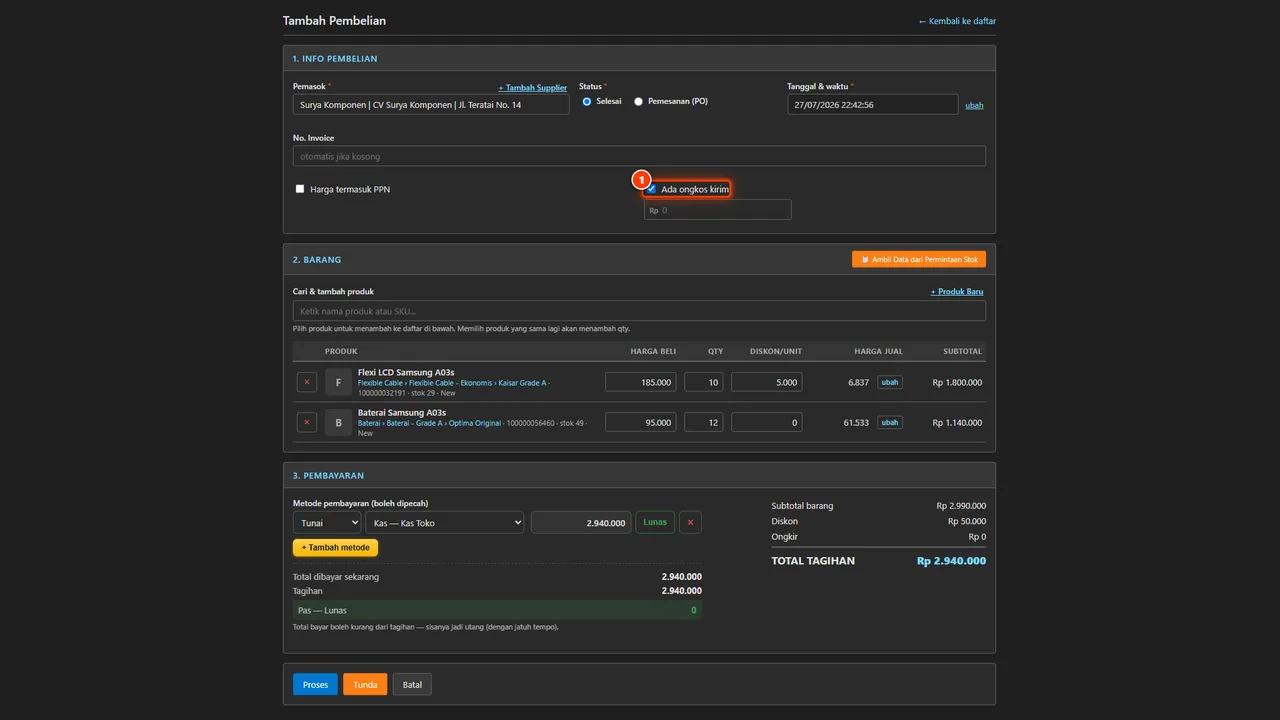Edit harga beli 95.000 field
The image size is (1280, 720).
click(641, 422)
